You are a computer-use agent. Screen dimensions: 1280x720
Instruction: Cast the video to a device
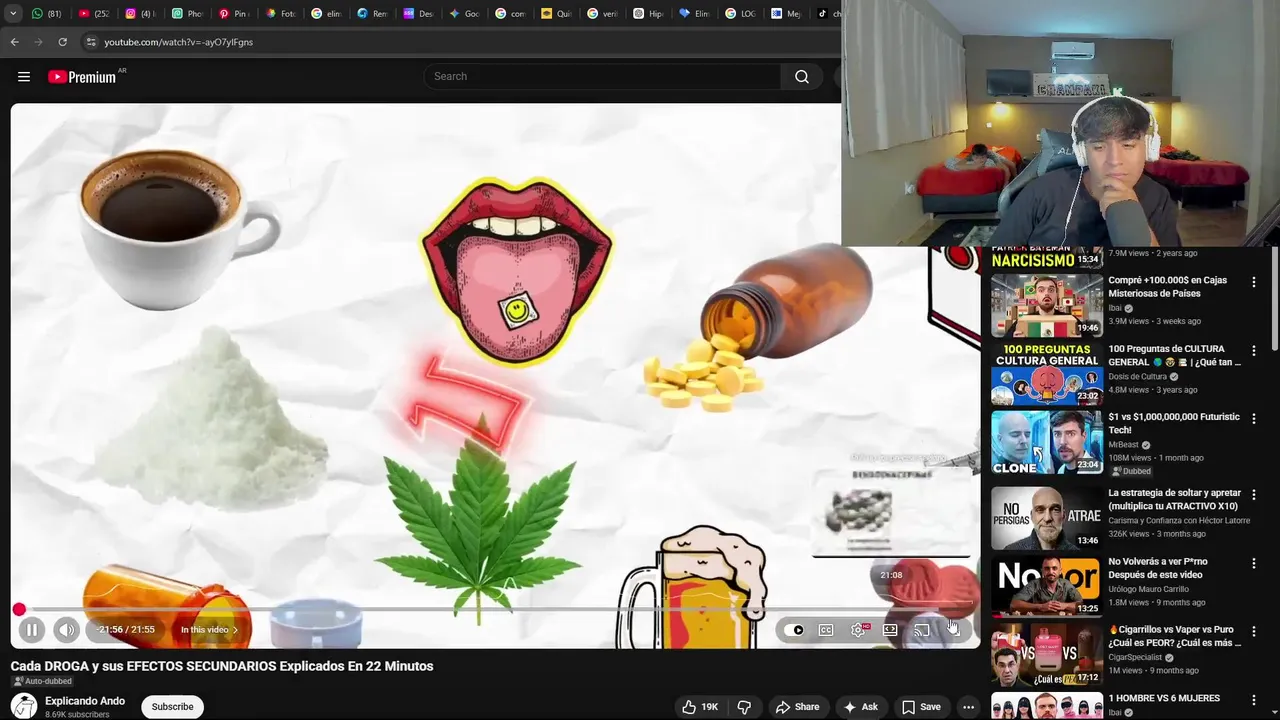922,630
